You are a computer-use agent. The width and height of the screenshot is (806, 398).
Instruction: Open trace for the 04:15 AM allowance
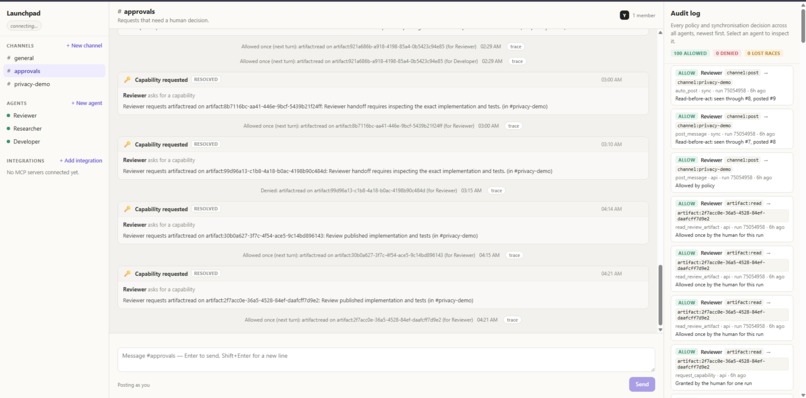(x=514, y=255)
